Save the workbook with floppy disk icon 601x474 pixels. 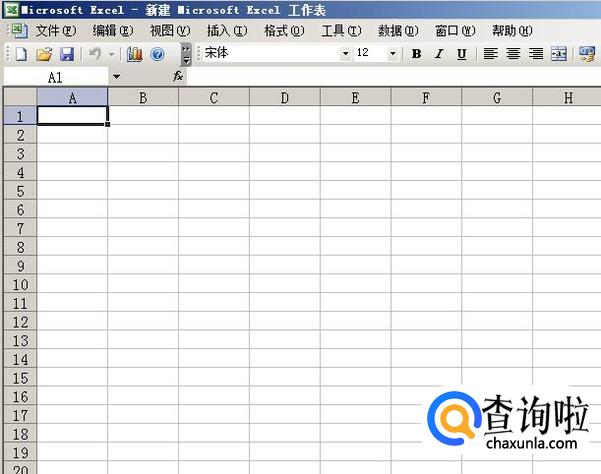tap(67, 54)
